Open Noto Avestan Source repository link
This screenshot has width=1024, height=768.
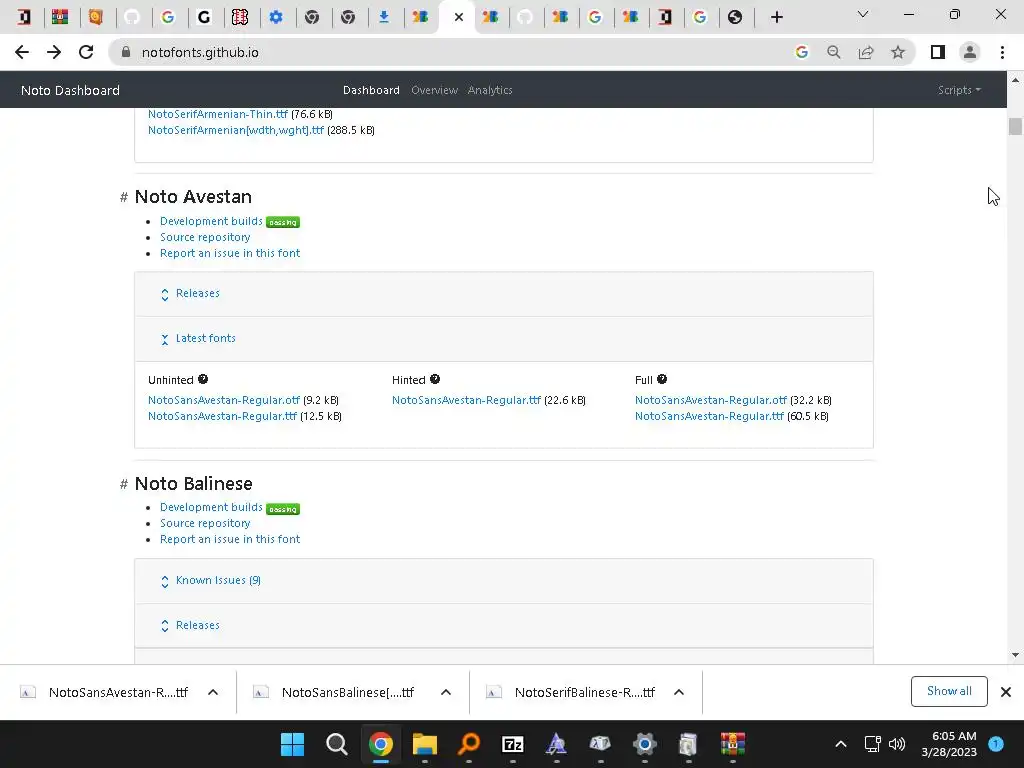coord(205,237)
